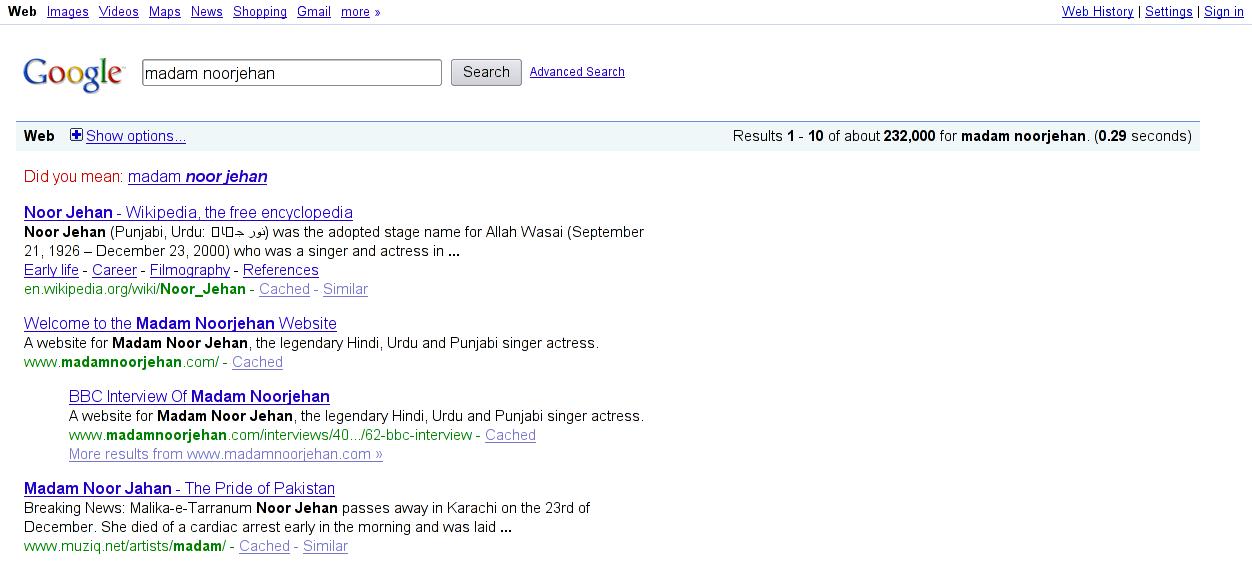The width and height of the screenshot is (1252, 561).
Task: Open Settings link at top right
Action: point(1169,12)
